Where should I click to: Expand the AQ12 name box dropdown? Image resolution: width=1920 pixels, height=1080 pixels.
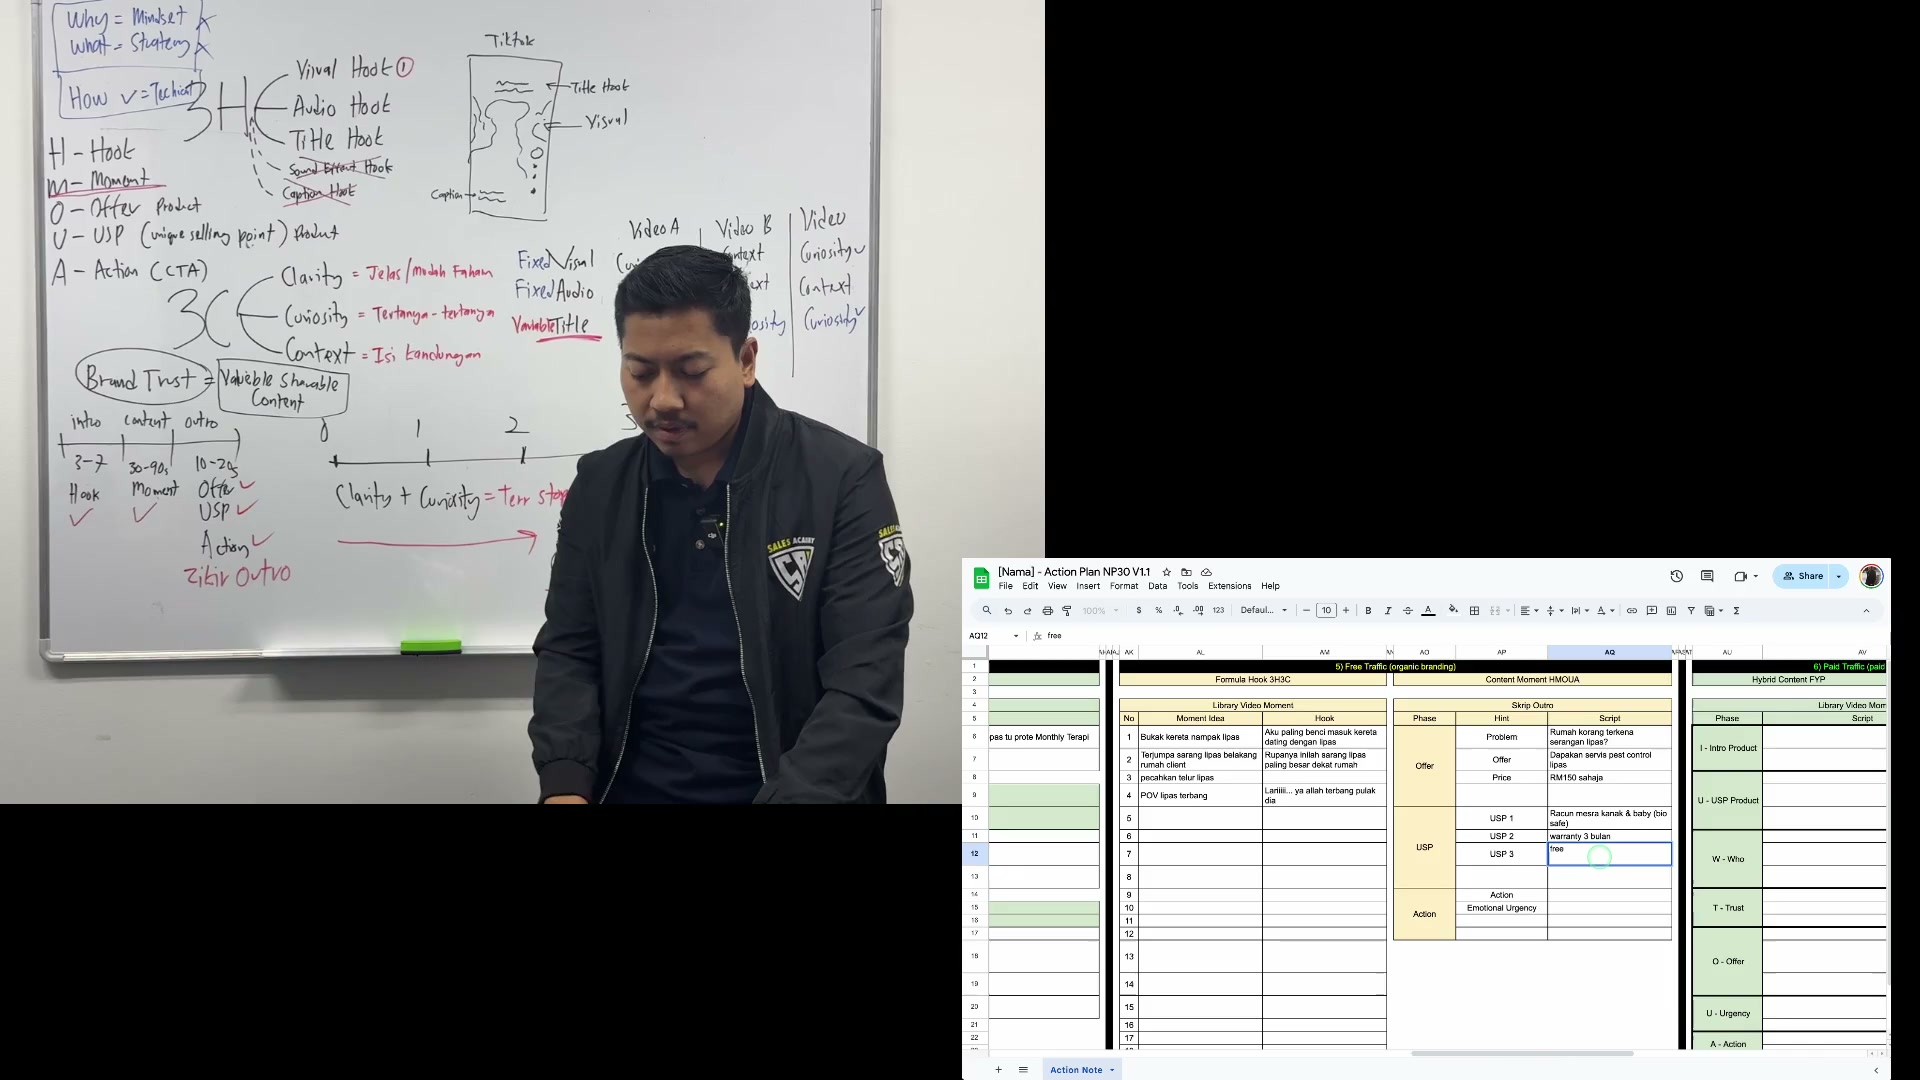[x=1016, y=636]
